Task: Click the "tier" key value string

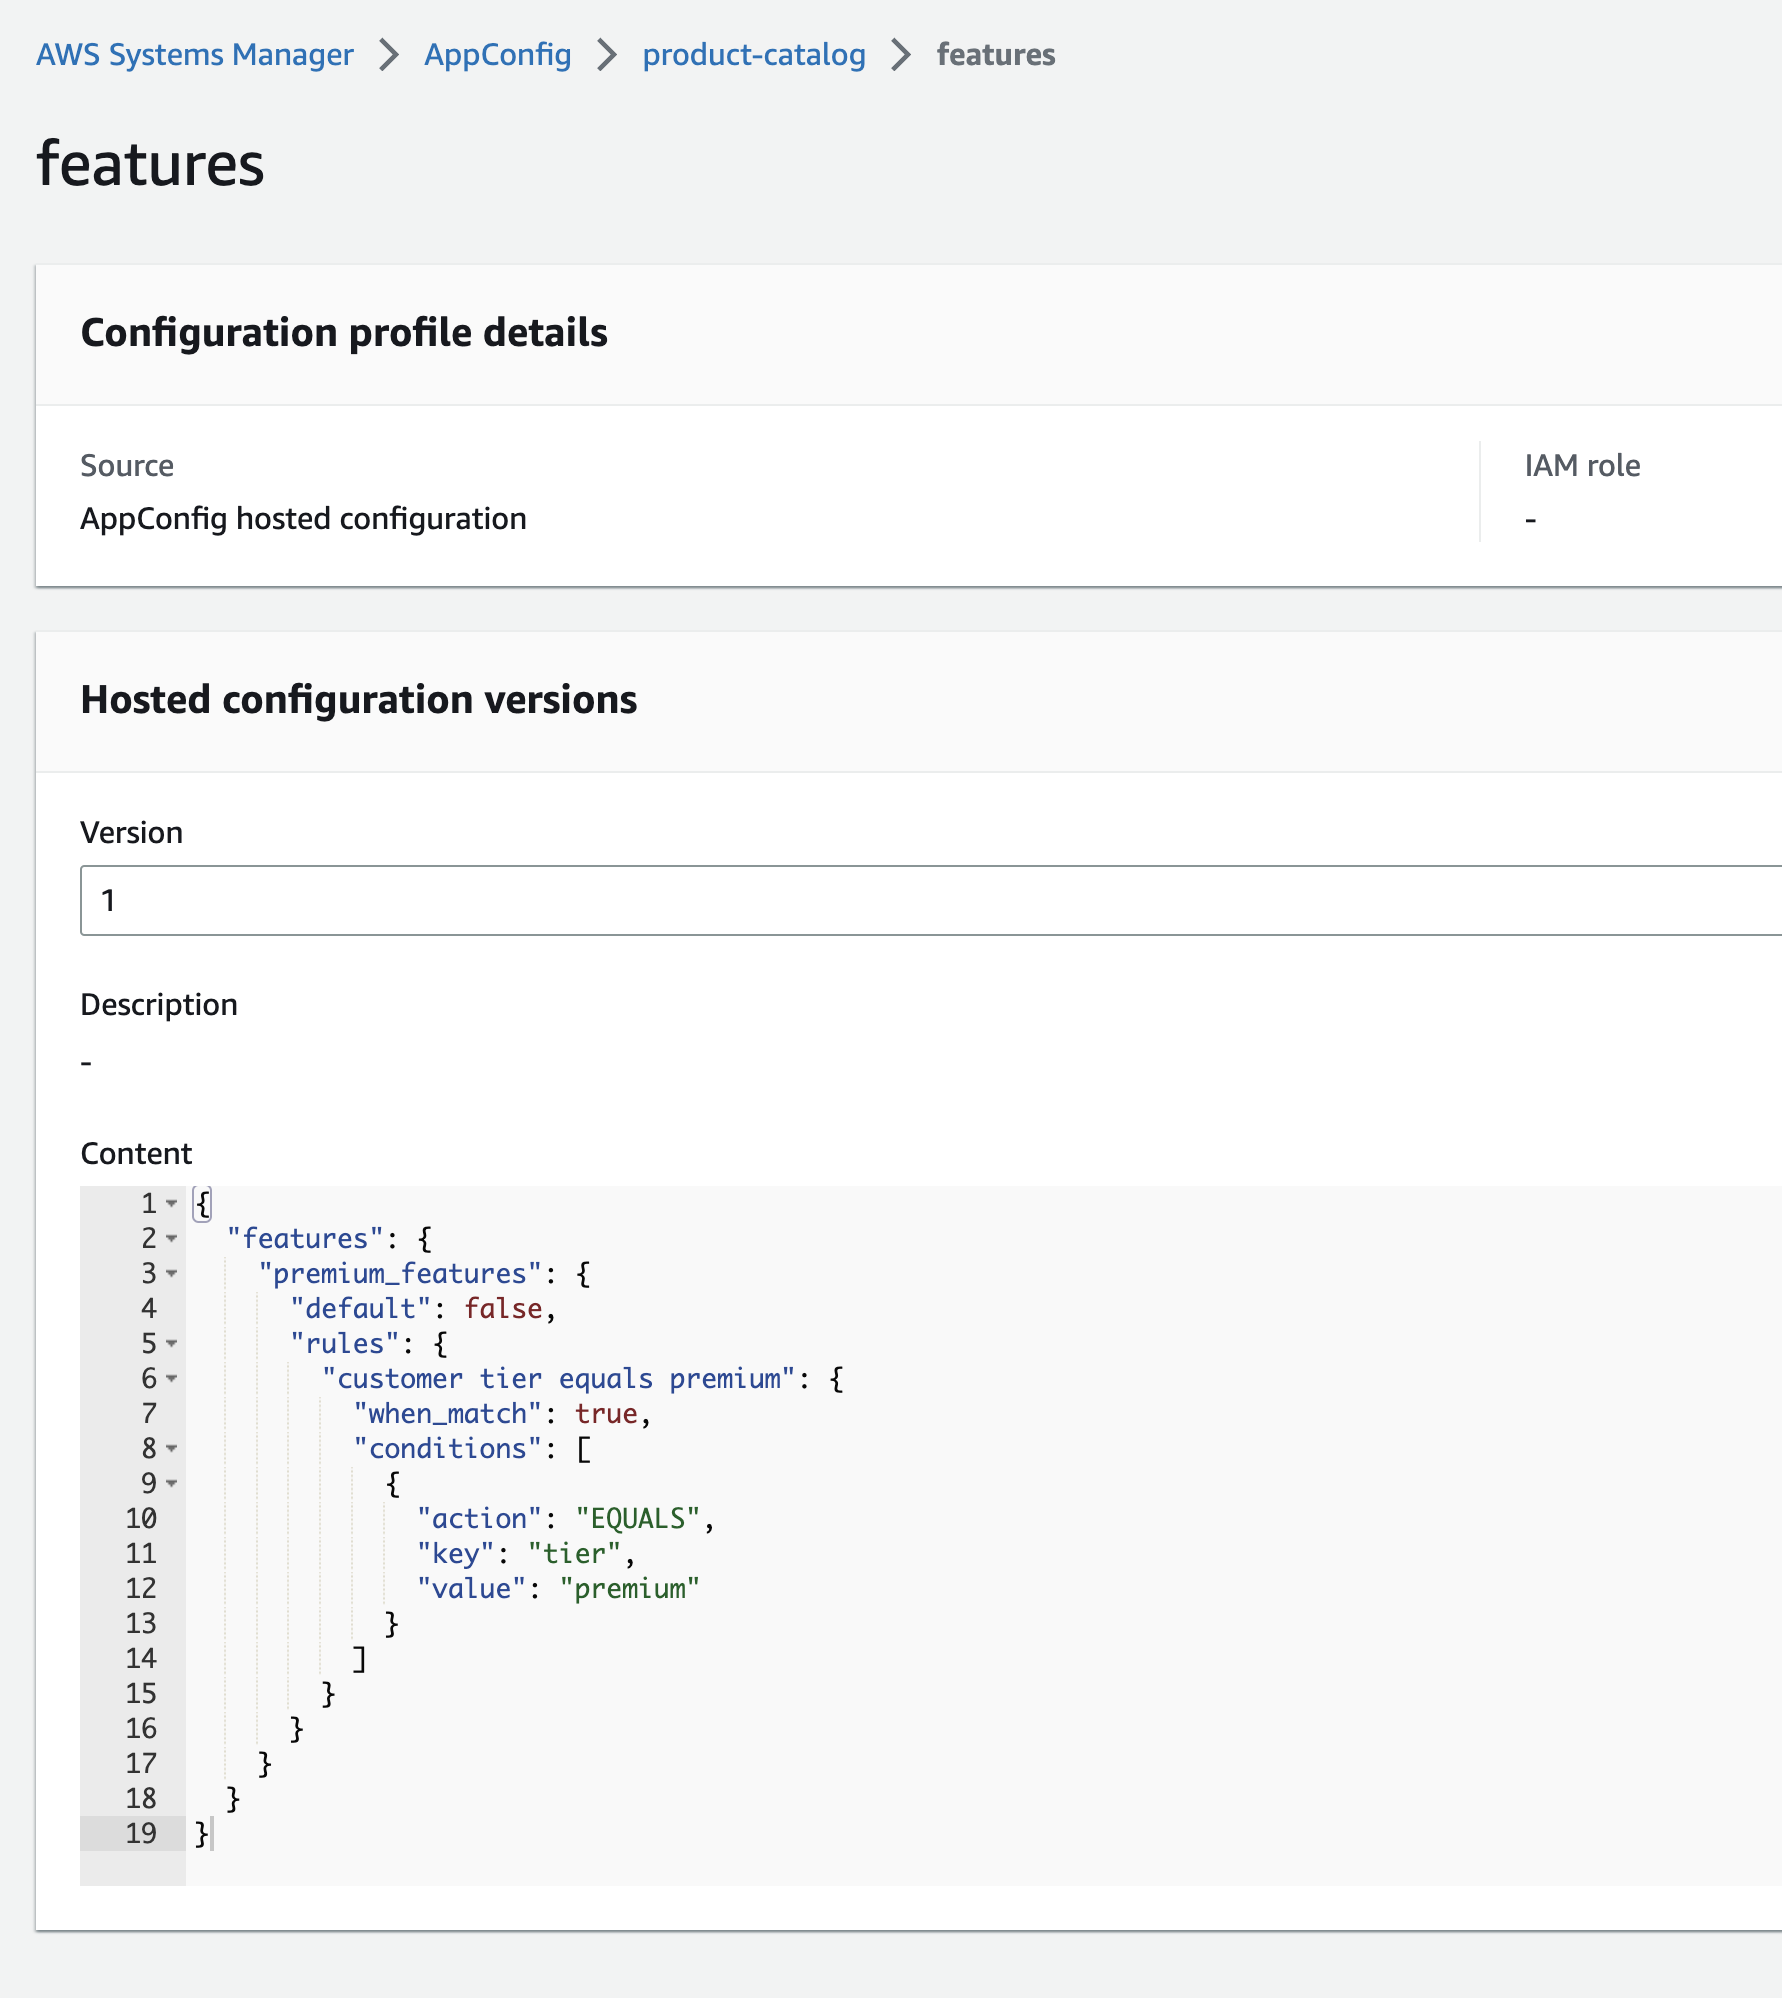Action: point(574,1553)
